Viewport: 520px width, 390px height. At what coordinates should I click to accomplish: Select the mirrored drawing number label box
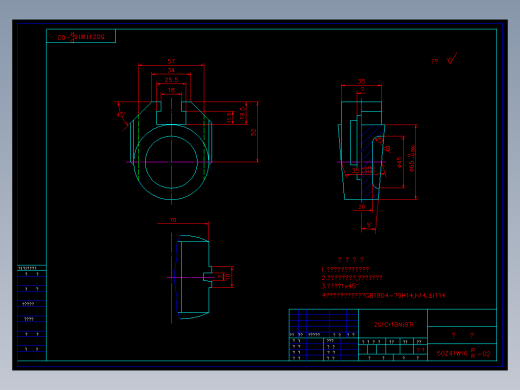point(81,36)
